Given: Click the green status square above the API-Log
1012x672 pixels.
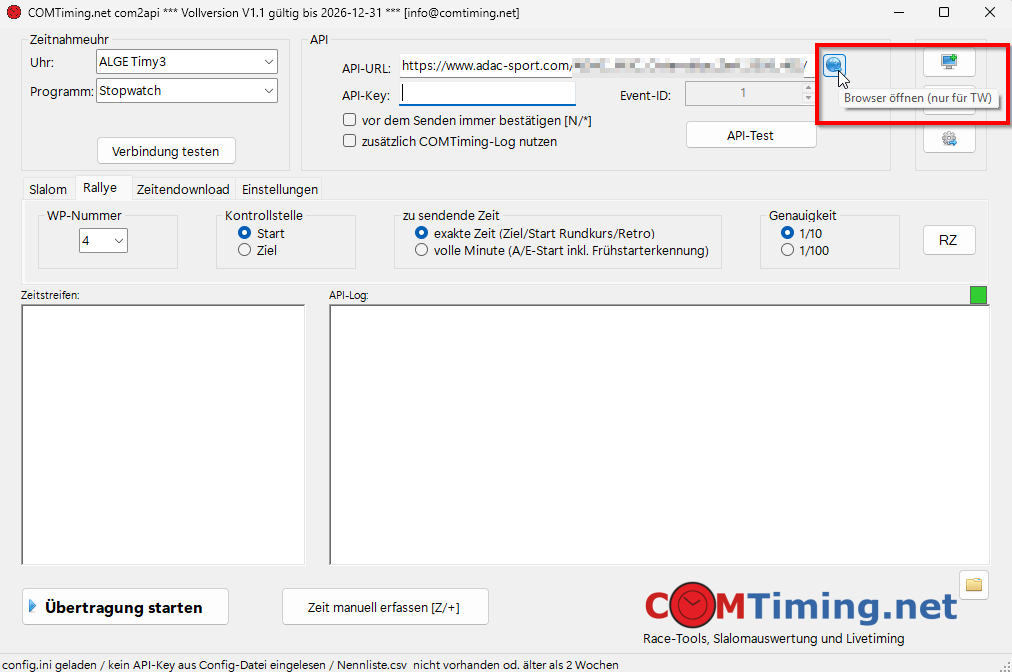Looking at the screenshot, I should click(x=978, y=295).
